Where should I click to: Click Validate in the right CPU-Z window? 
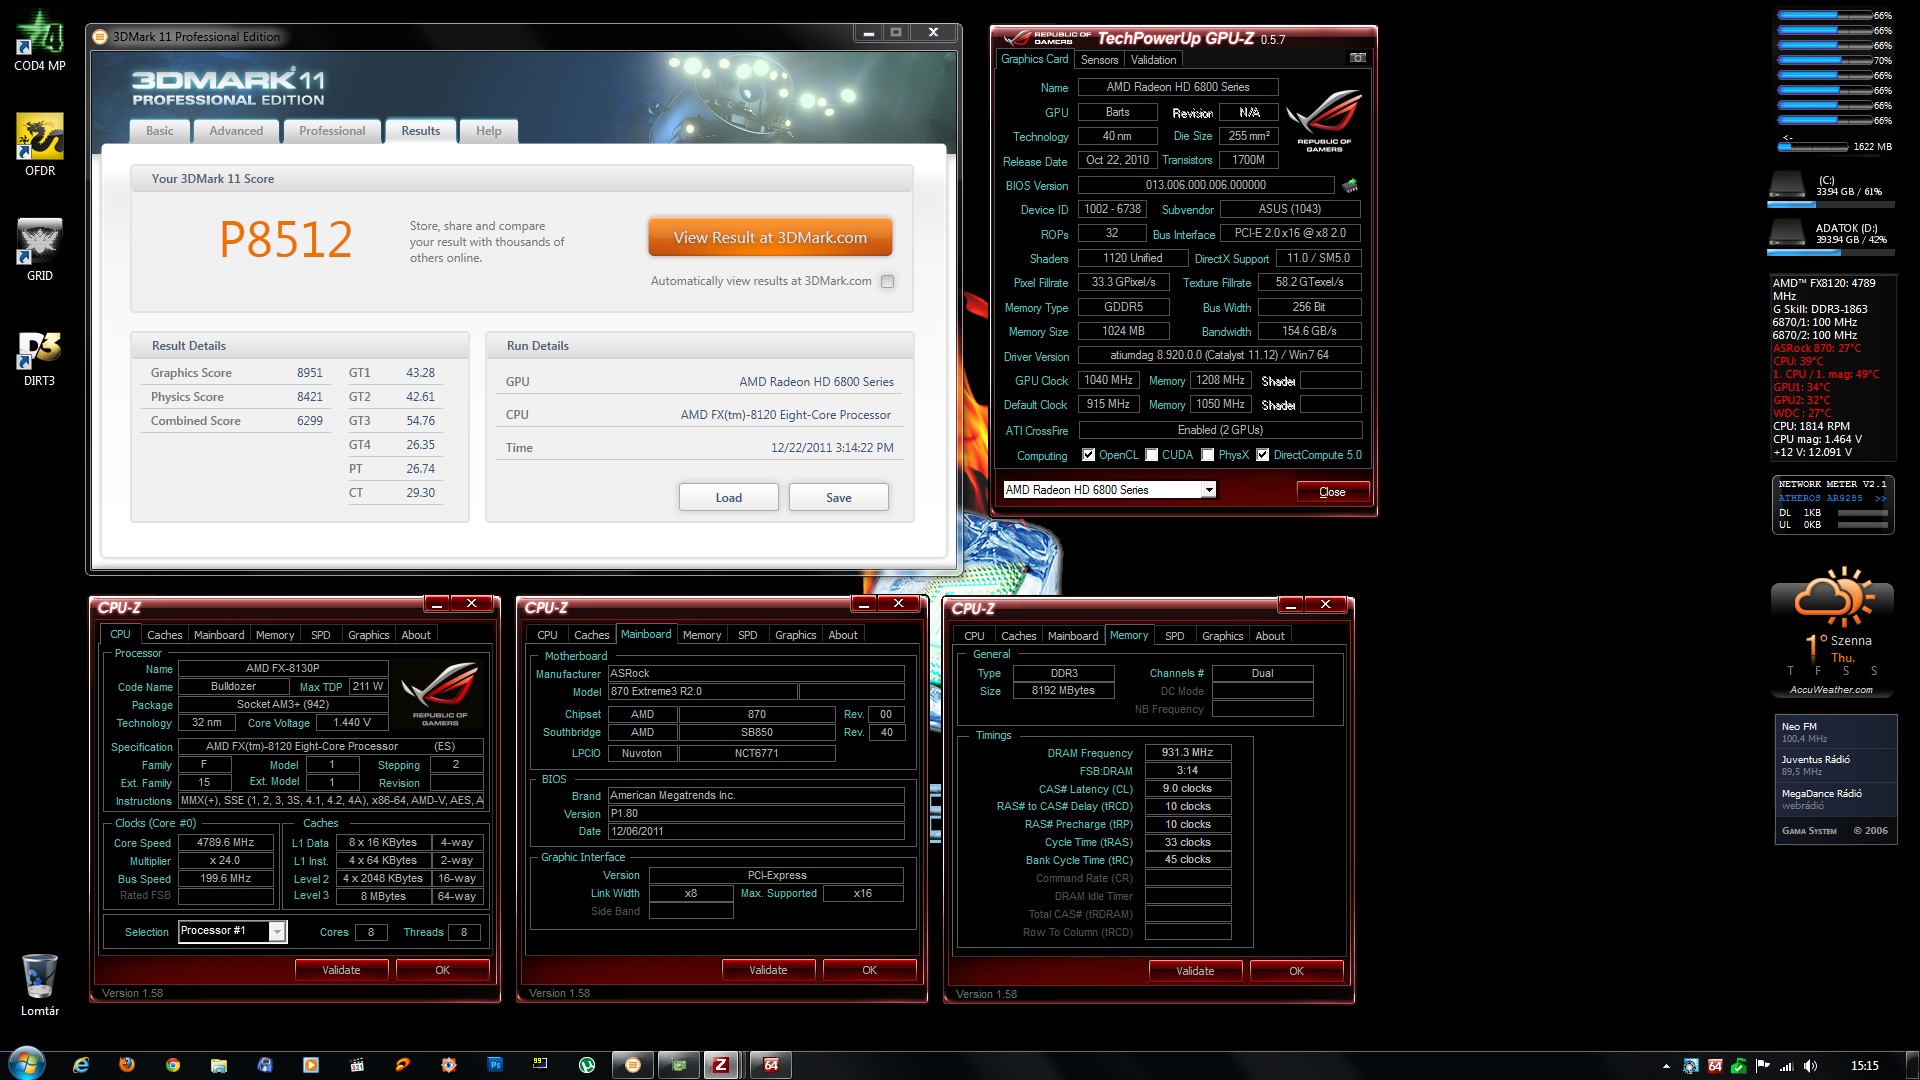pyautogui.click(x=1195, y=971)
